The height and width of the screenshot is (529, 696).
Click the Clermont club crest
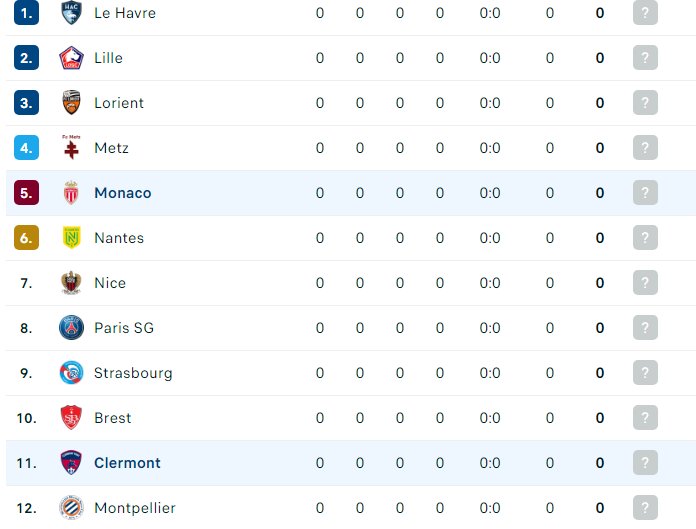[x=71, y=462]
